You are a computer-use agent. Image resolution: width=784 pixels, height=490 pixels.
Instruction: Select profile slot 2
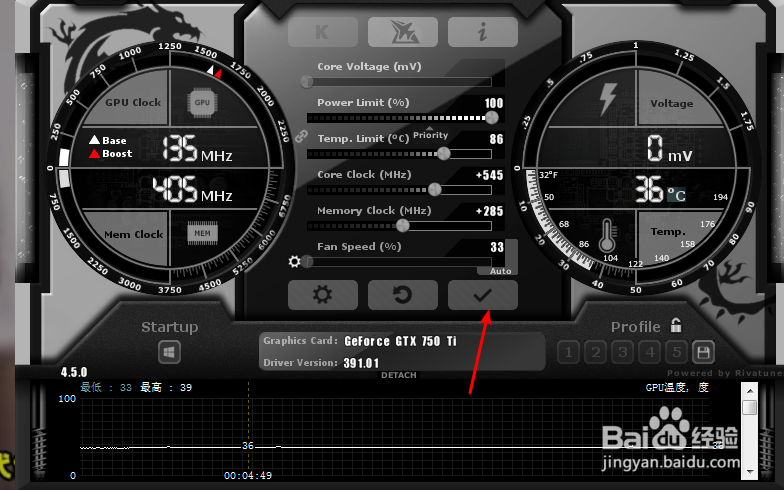[596, 352]
